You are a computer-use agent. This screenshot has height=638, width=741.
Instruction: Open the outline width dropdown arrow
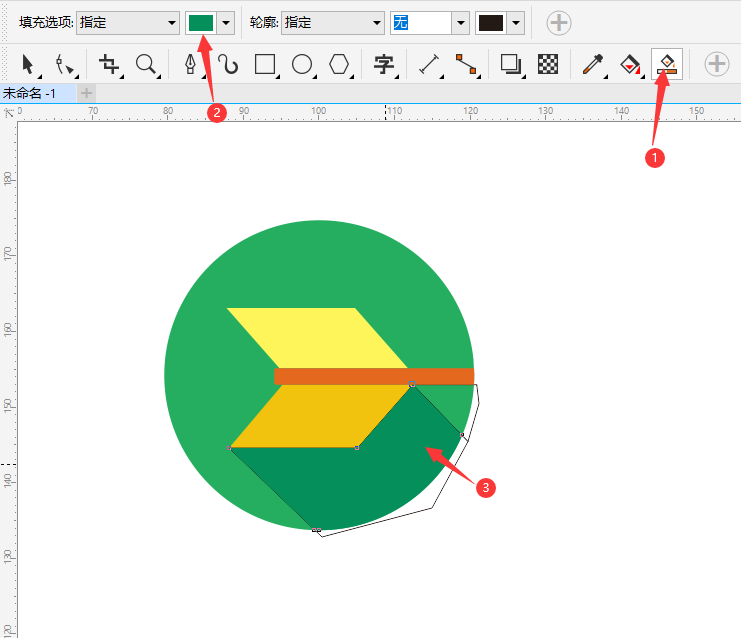tap(460, 23)
